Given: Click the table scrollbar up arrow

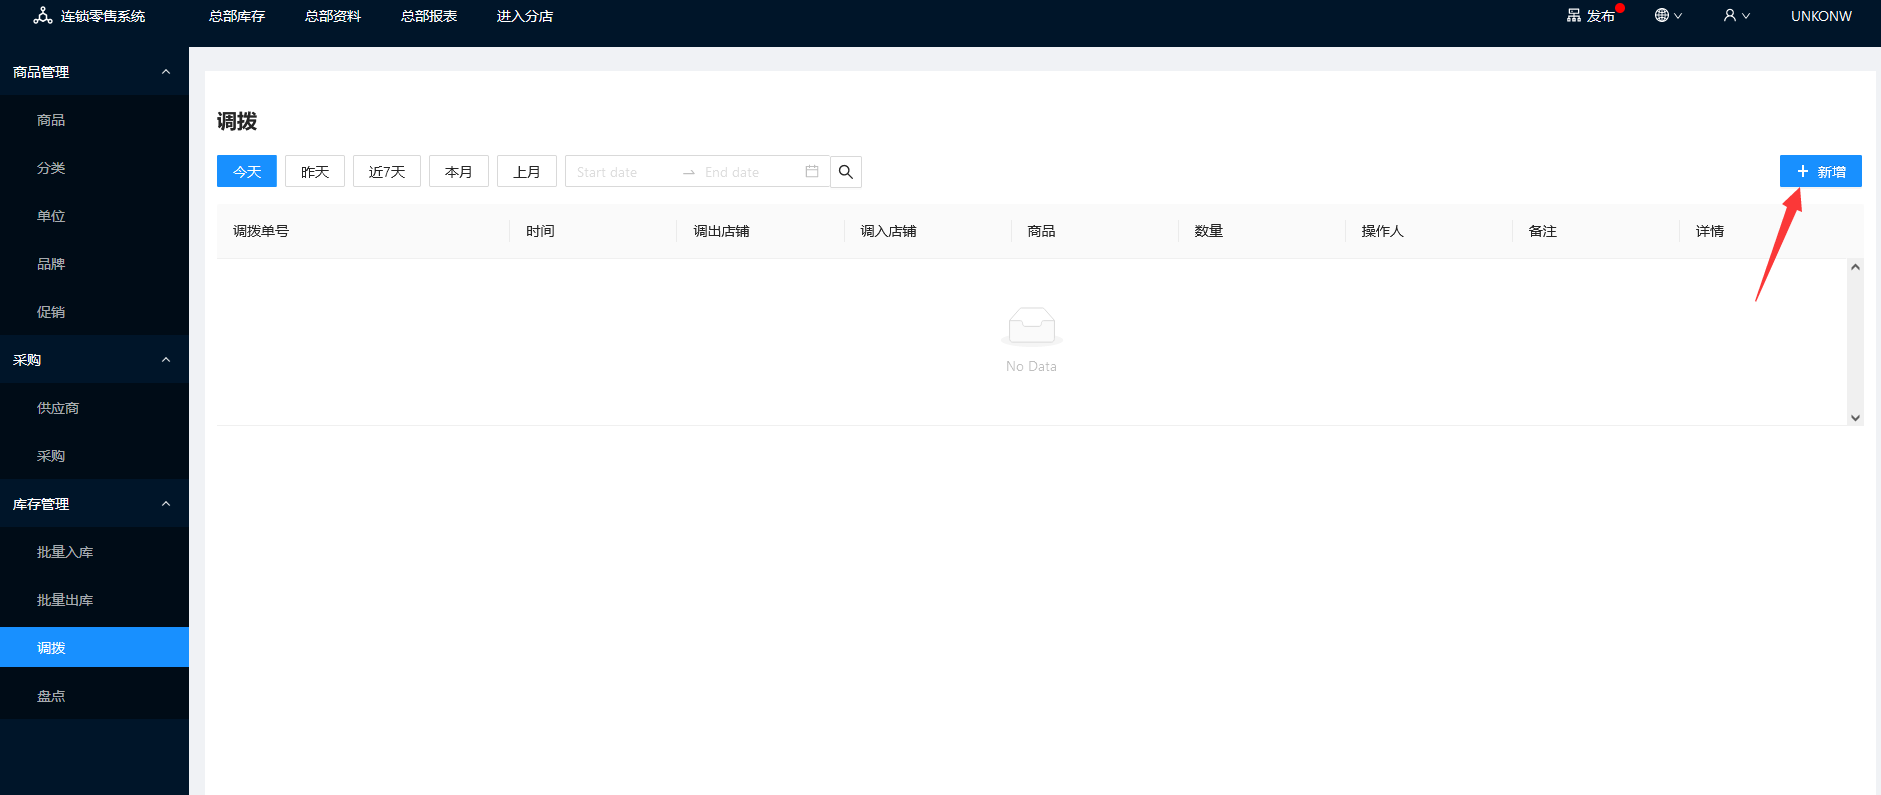Looking at the screenshot, I should tap(1855, 267).
